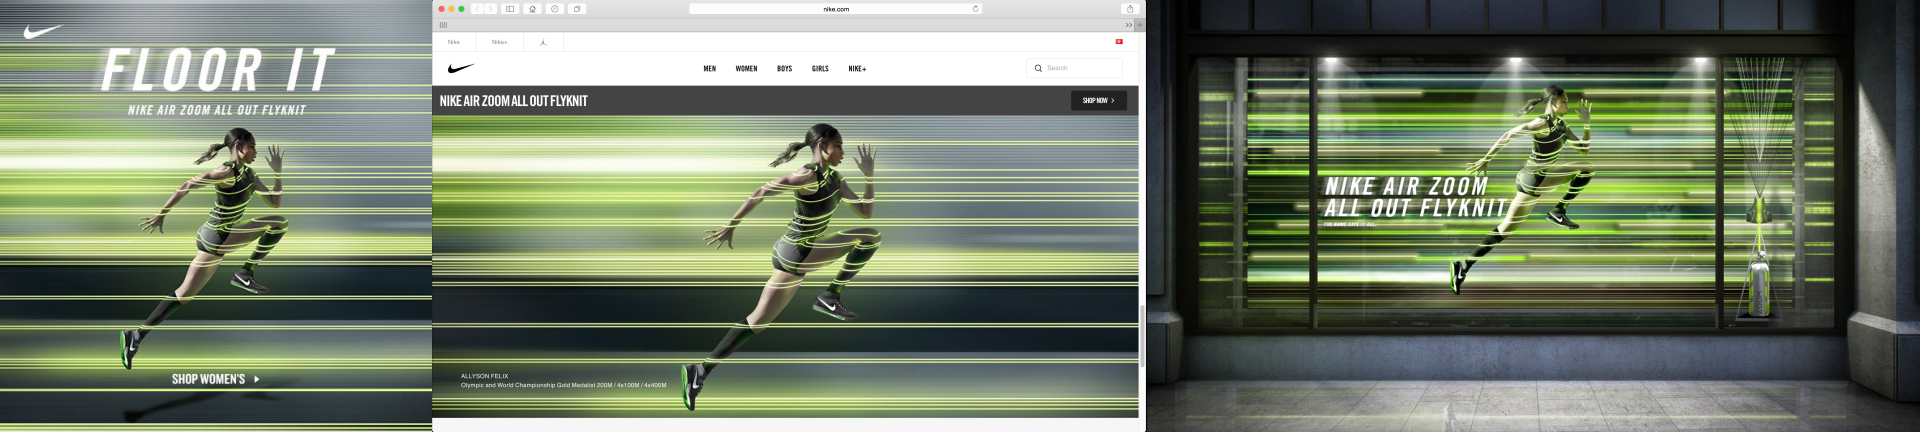Go back using Safari's back arrow
This screenshot has width=1920, height=432.
[x=477, y=9]
